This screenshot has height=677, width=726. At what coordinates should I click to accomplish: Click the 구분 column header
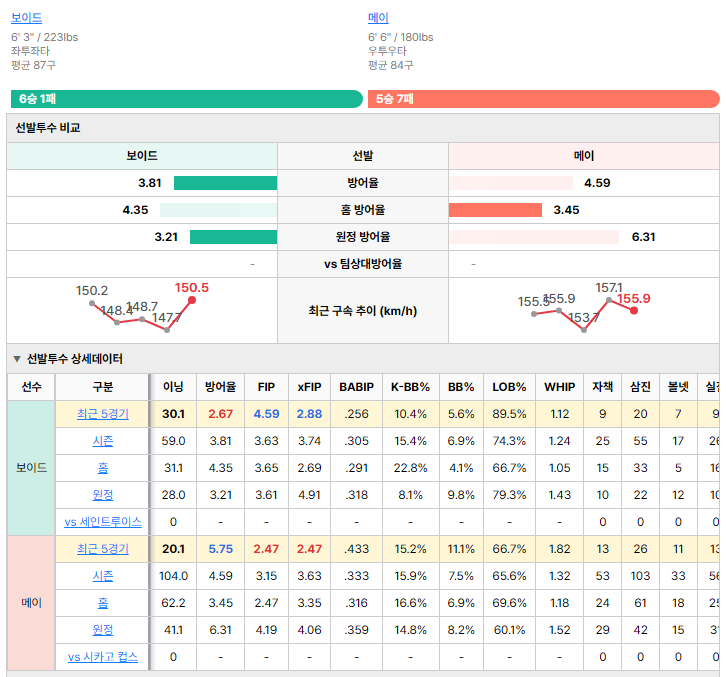pos(102,387)
